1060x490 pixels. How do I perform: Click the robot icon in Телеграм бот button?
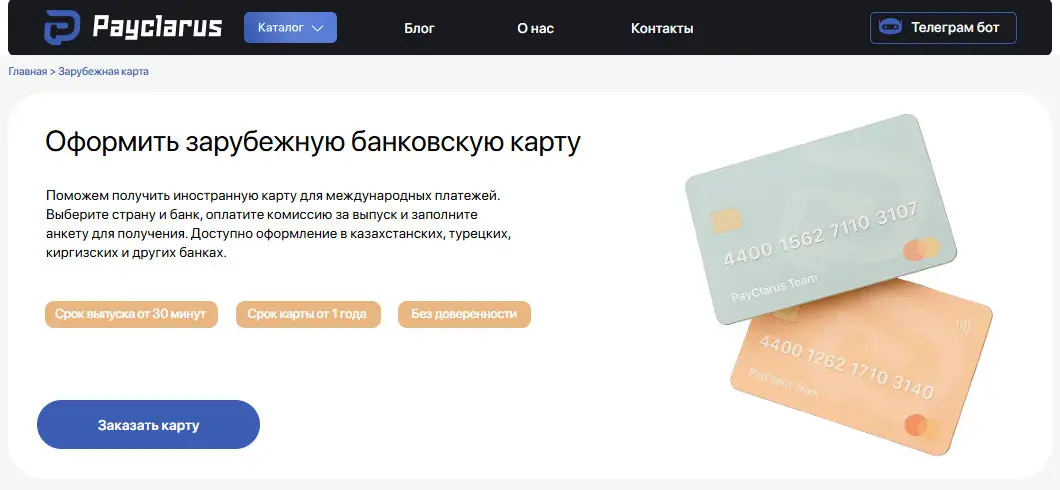pos(890,28)
